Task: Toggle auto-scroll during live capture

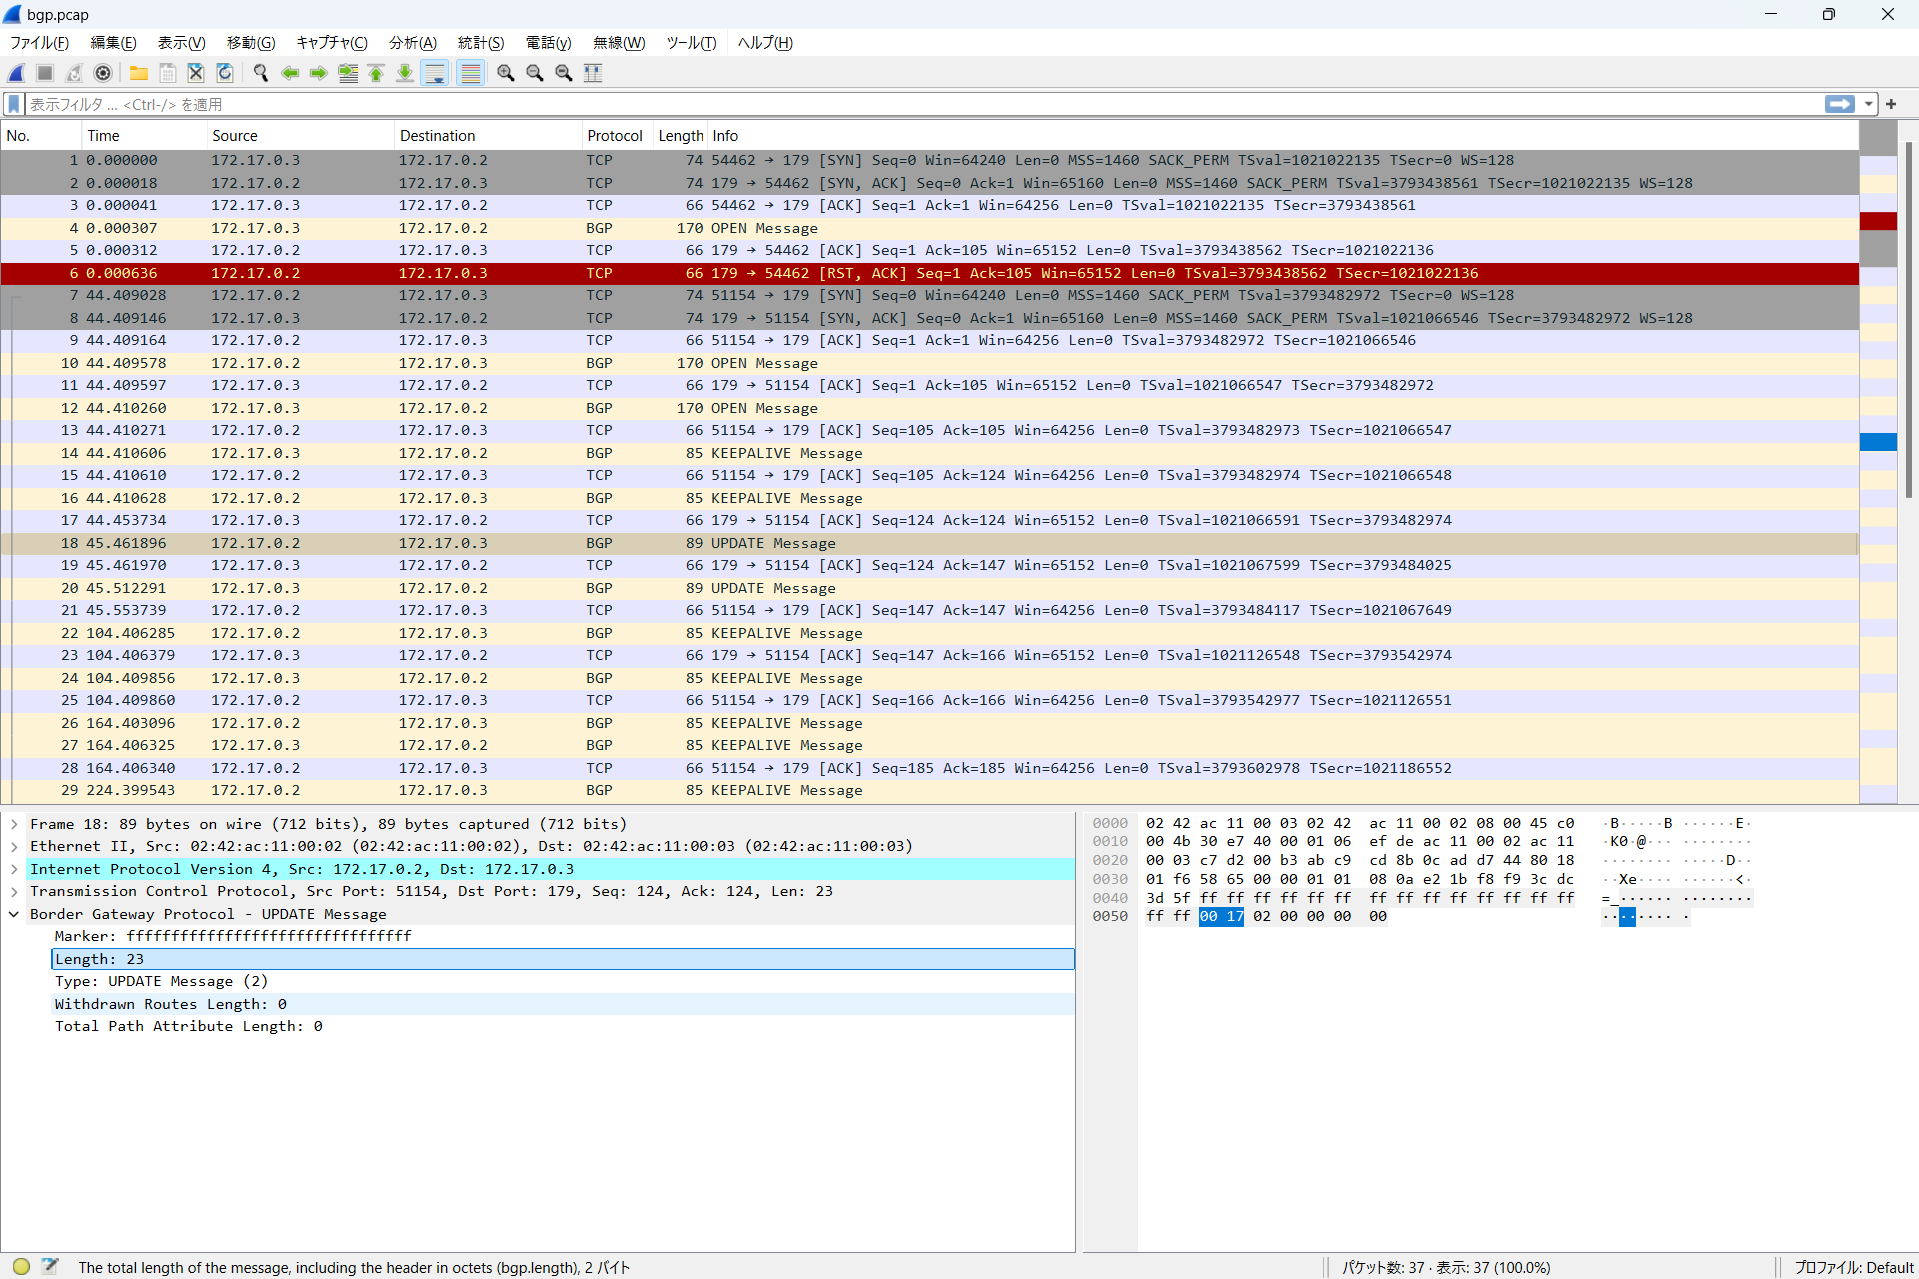Action: click(x=435, y=73)
